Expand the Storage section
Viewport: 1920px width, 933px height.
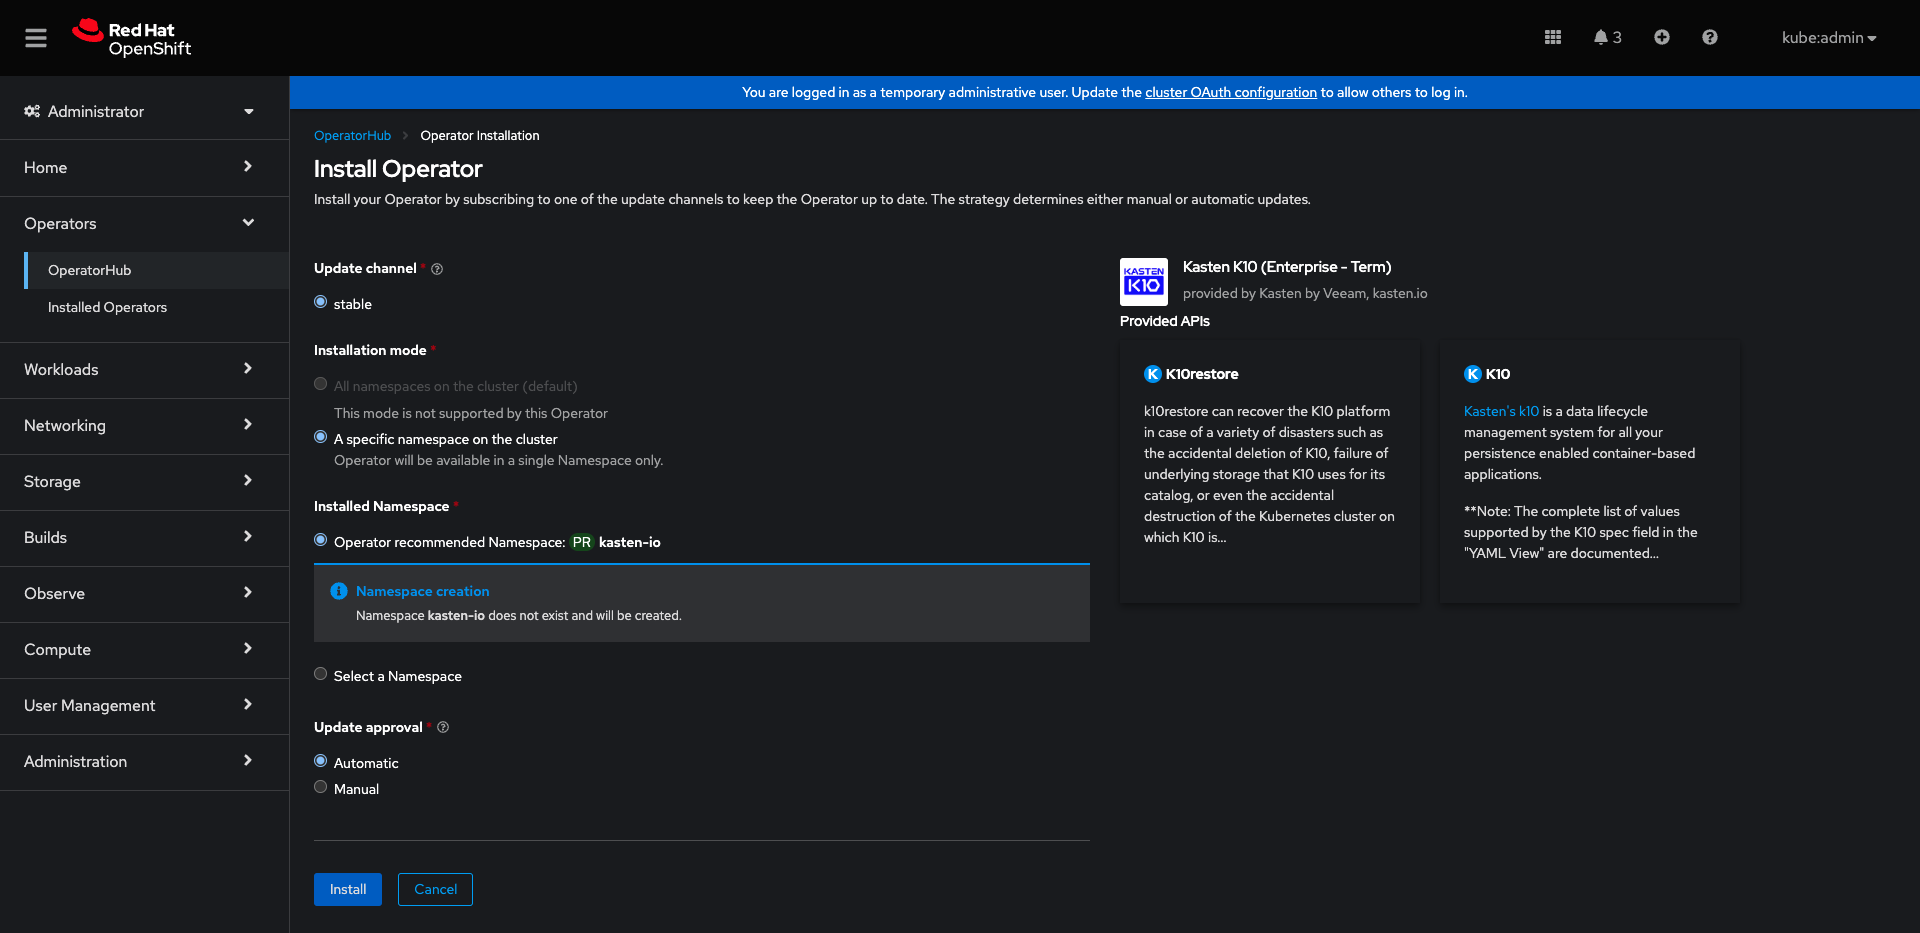pyautogui.click(x=144, y=481)
